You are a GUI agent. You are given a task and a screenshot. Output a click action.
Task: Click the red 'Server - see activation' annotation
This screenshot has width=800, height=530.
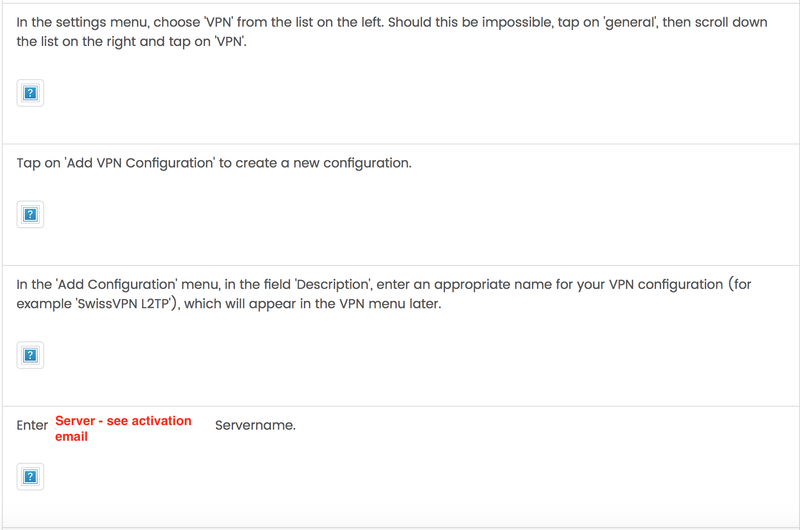[123, 421]
